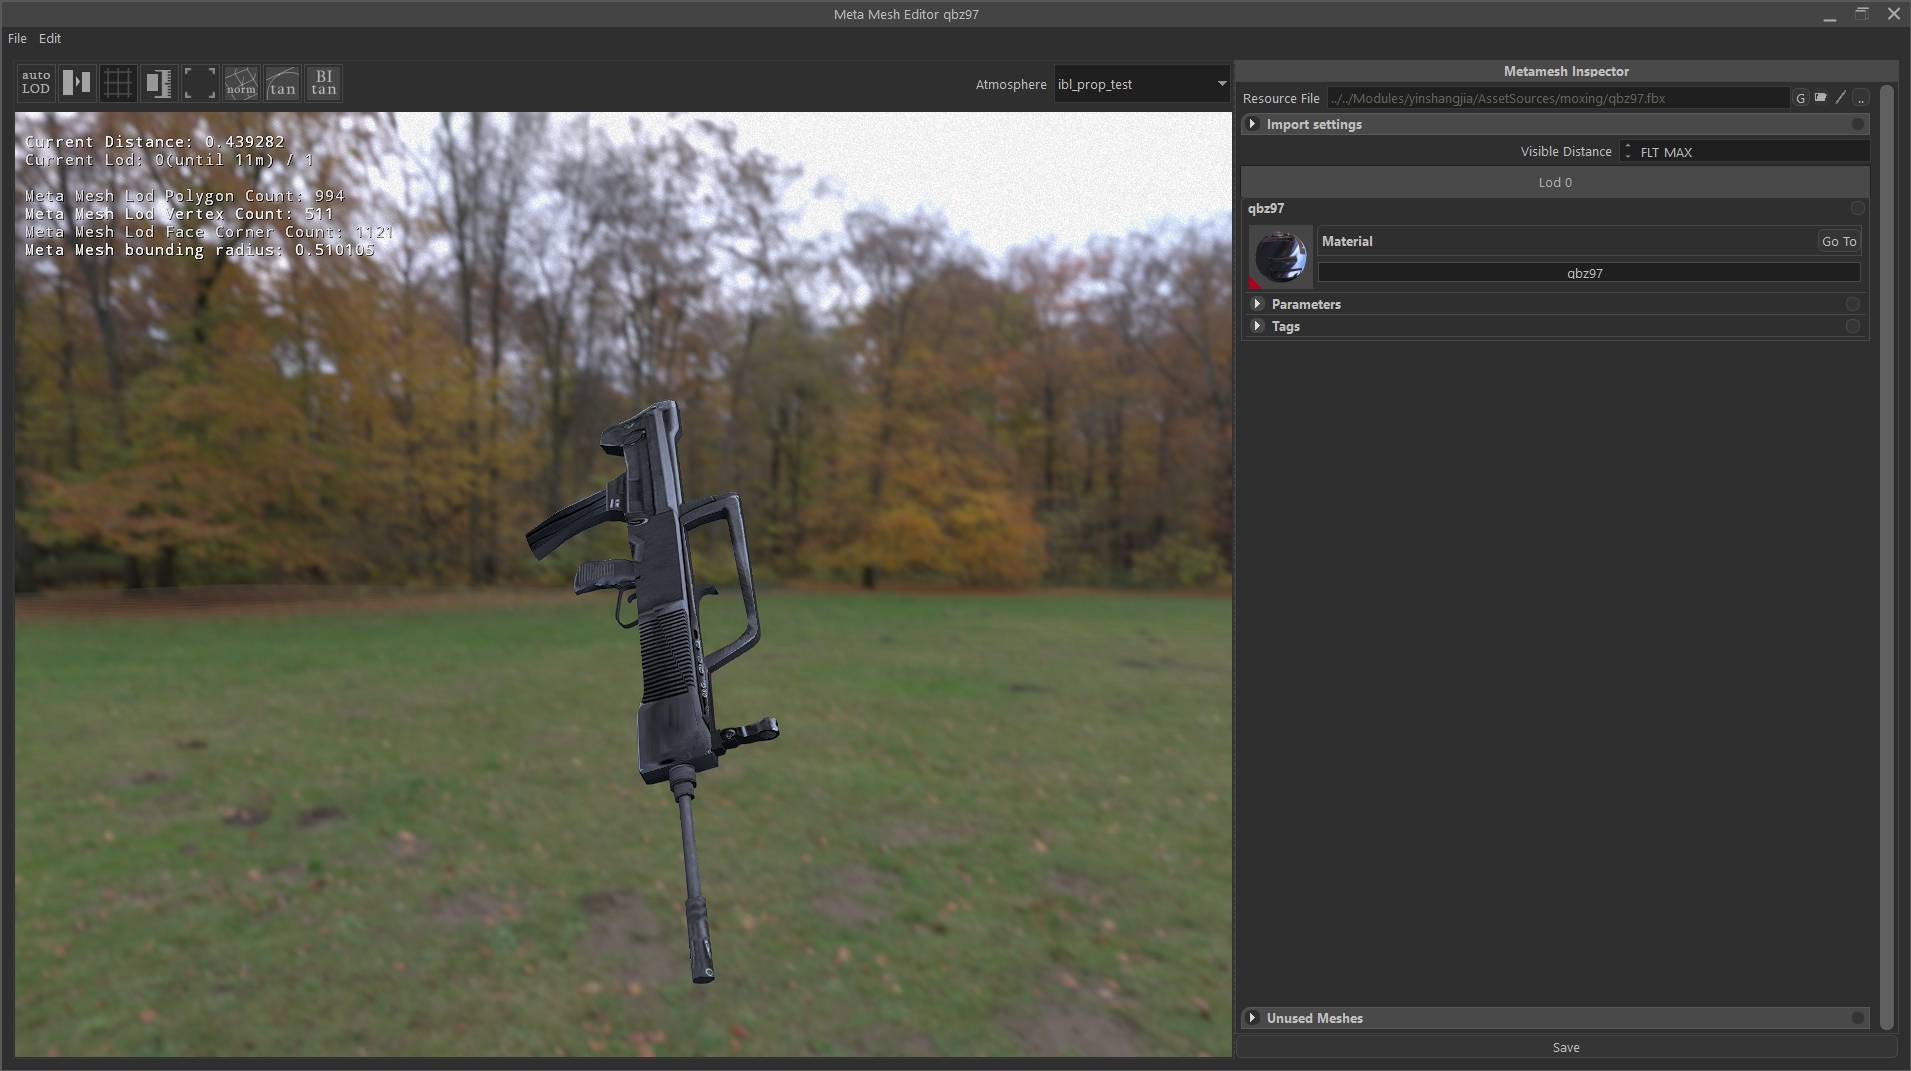Click the 'Visible Distance' label

point(1566,152)
